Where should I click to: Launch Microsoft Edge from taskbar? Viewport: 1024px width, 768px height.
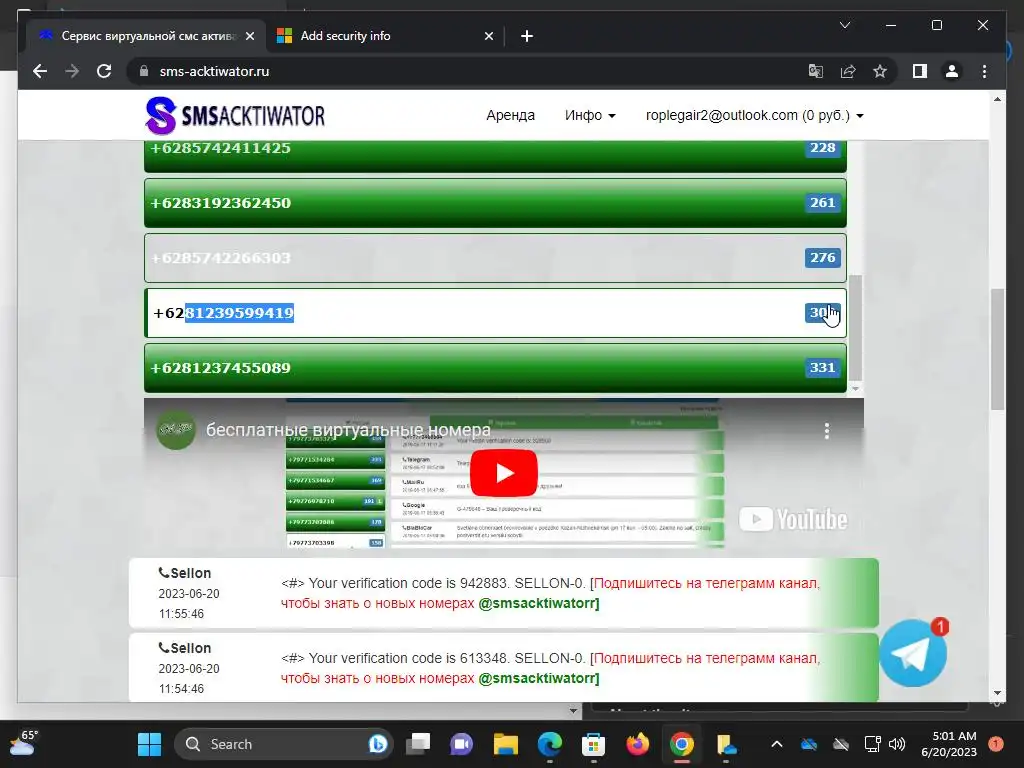tap(549, 744)
